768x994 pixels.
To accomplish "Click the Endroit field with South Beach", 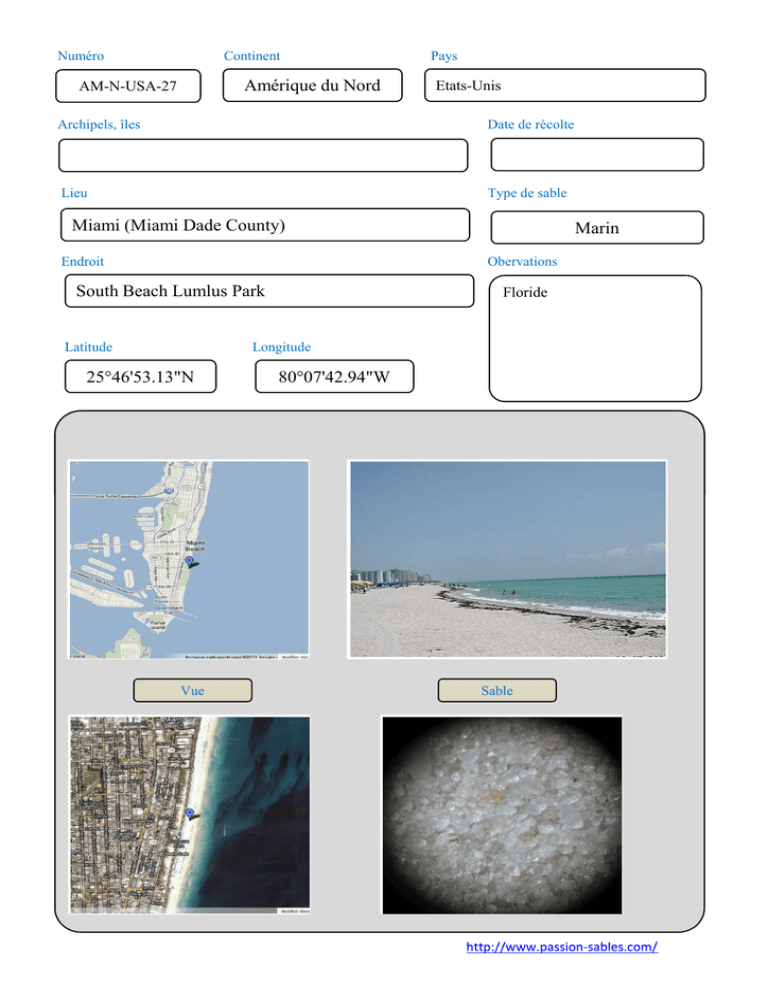I will click(266, 291).
